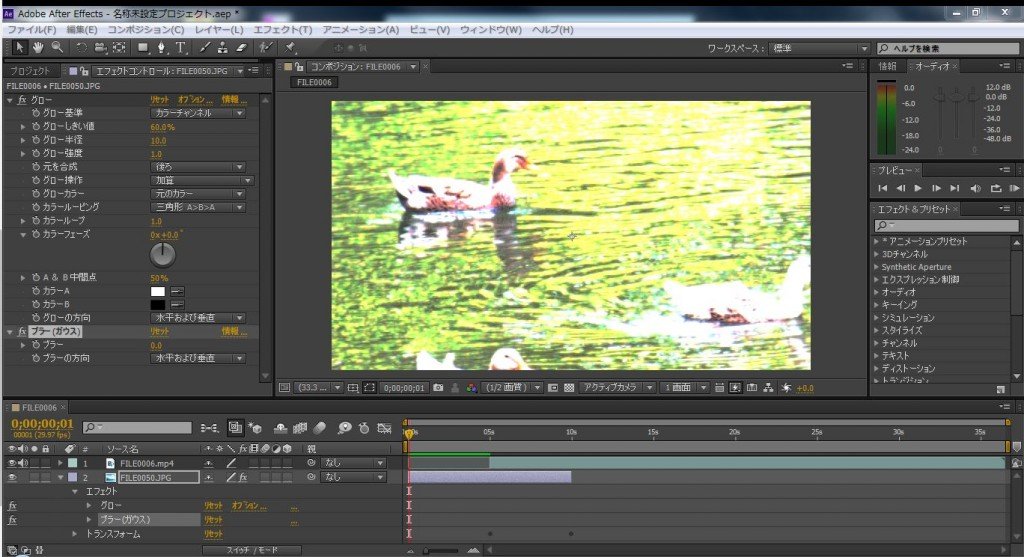Open the ファイル(F) menu
The image size is (1024, 557).
coord(31,29)
